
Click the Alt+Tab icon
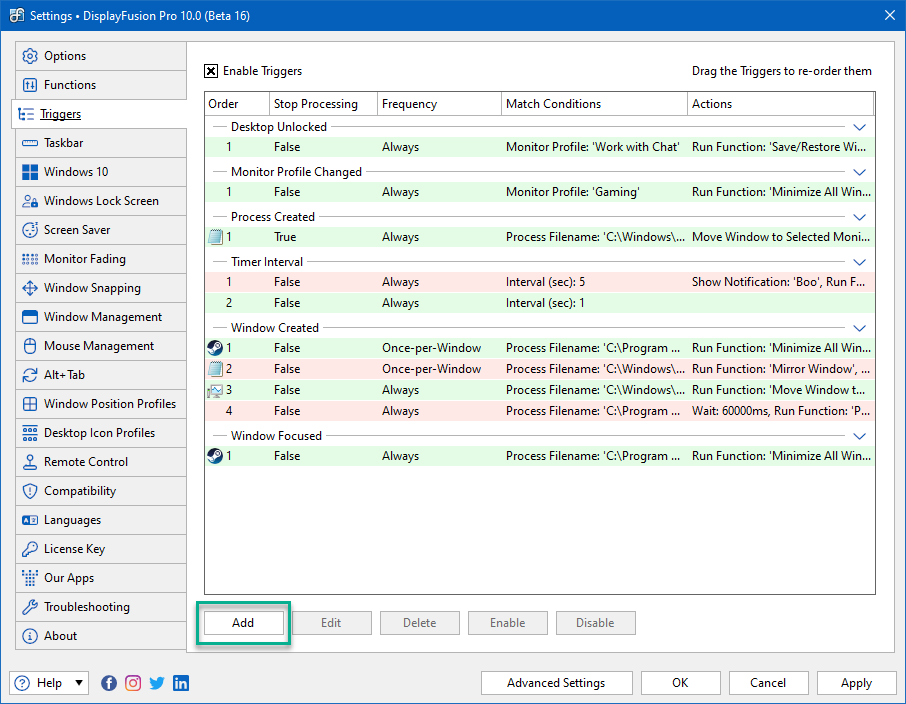point(29,375)
